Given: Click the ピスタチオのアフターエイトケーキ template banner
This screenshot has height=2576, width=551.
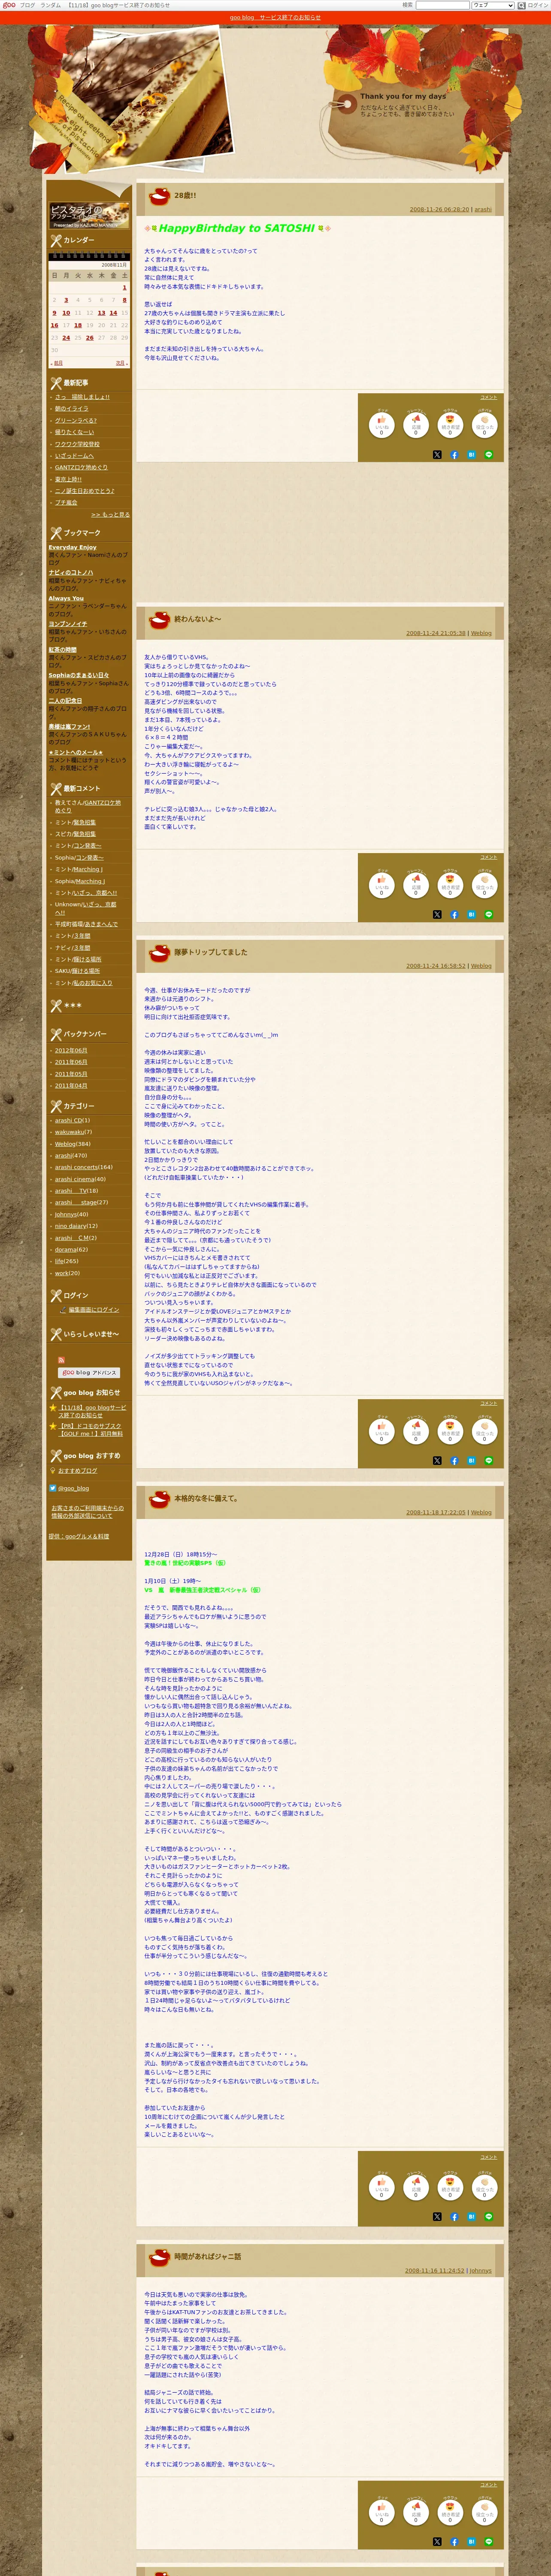Looking at the screenshot, I should pos(89,216).
